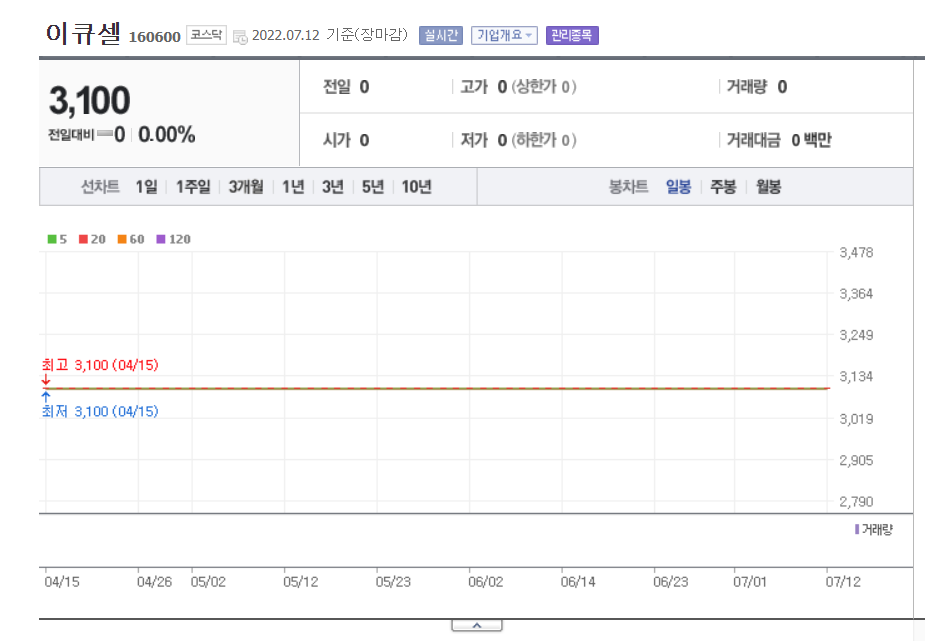Click the 실시간 button
The width and height of the screenshot is (925, 641).
441,35
